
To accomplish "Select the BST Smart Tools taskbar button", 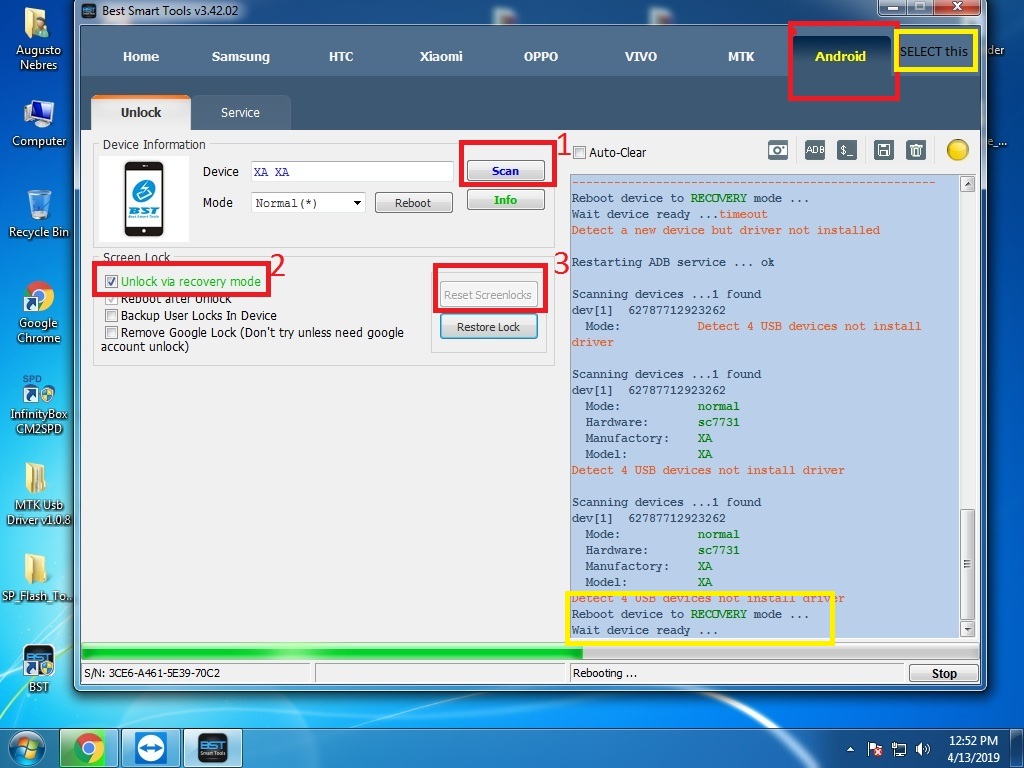I will click(213, 748).
